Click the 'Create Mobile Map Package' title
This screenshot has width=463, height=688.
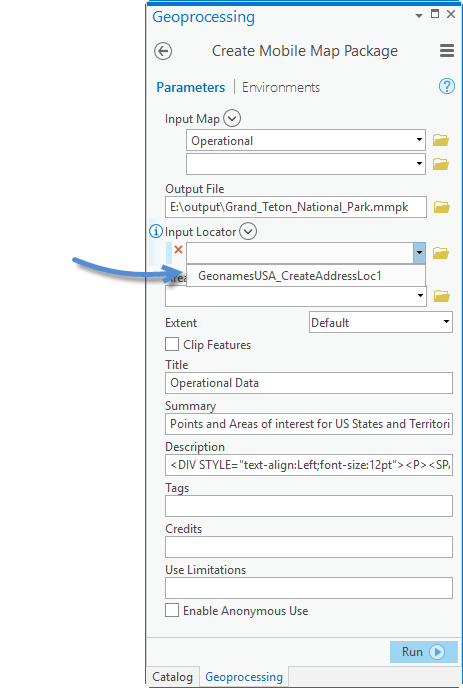(305, 51)
